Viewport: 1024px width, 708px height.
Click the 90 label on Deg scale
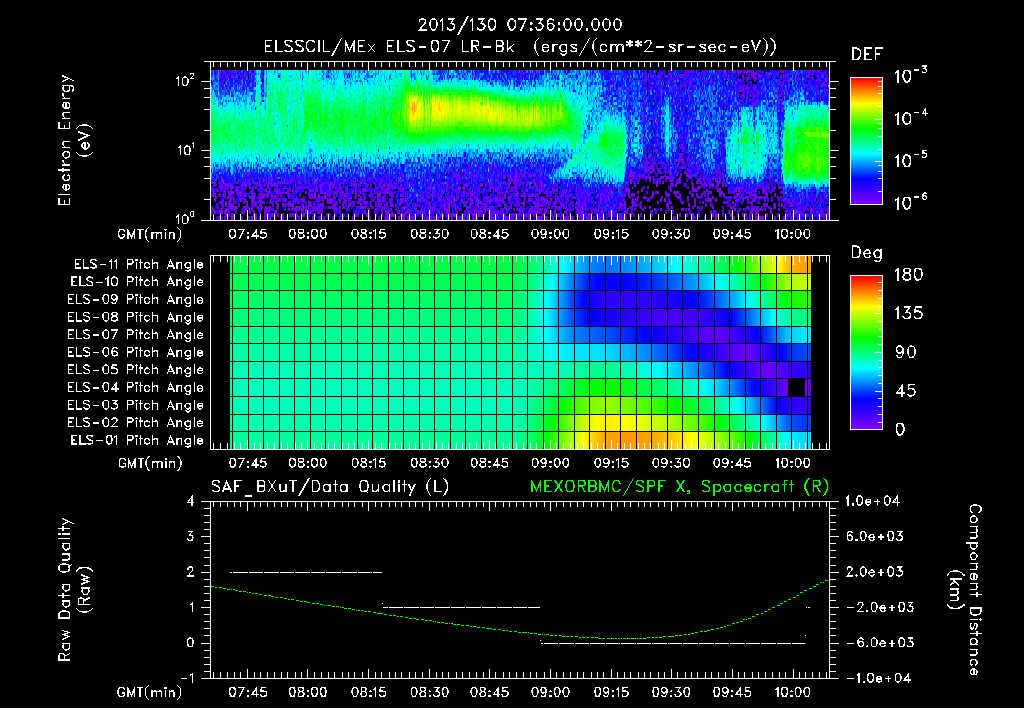pos(905,352)
